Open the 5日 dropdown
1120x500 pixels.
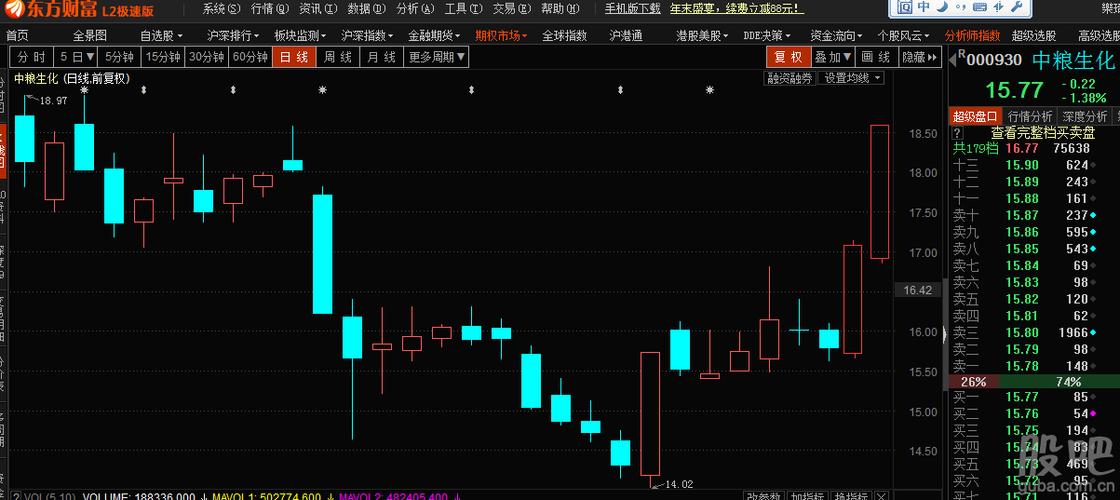pos(76,57)
